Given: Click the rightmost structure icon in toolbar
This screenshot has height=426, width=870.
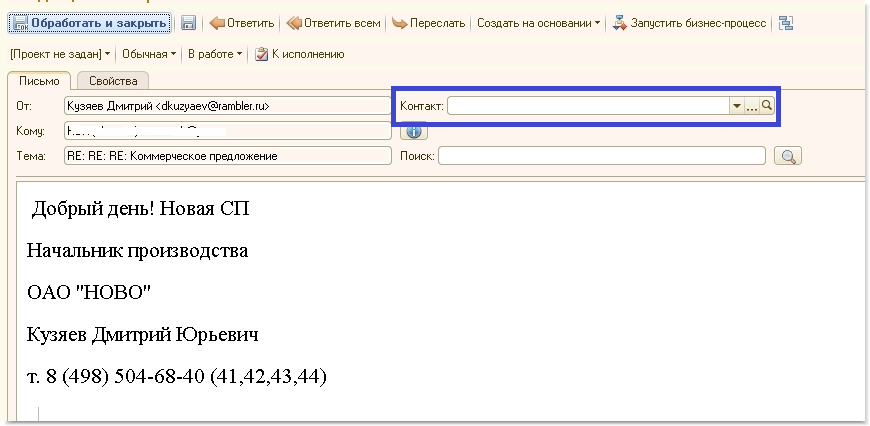Looking at the screenshot, I should (786, 23).
